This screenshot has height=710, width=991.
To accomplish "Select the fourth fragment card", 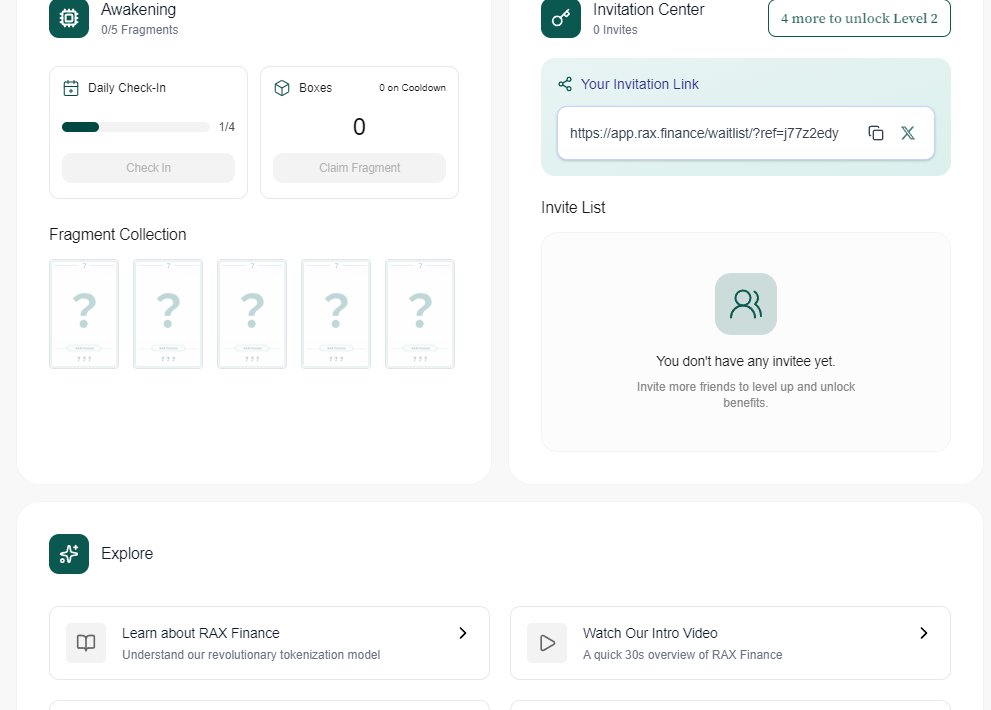I will [x=336, y=314].
